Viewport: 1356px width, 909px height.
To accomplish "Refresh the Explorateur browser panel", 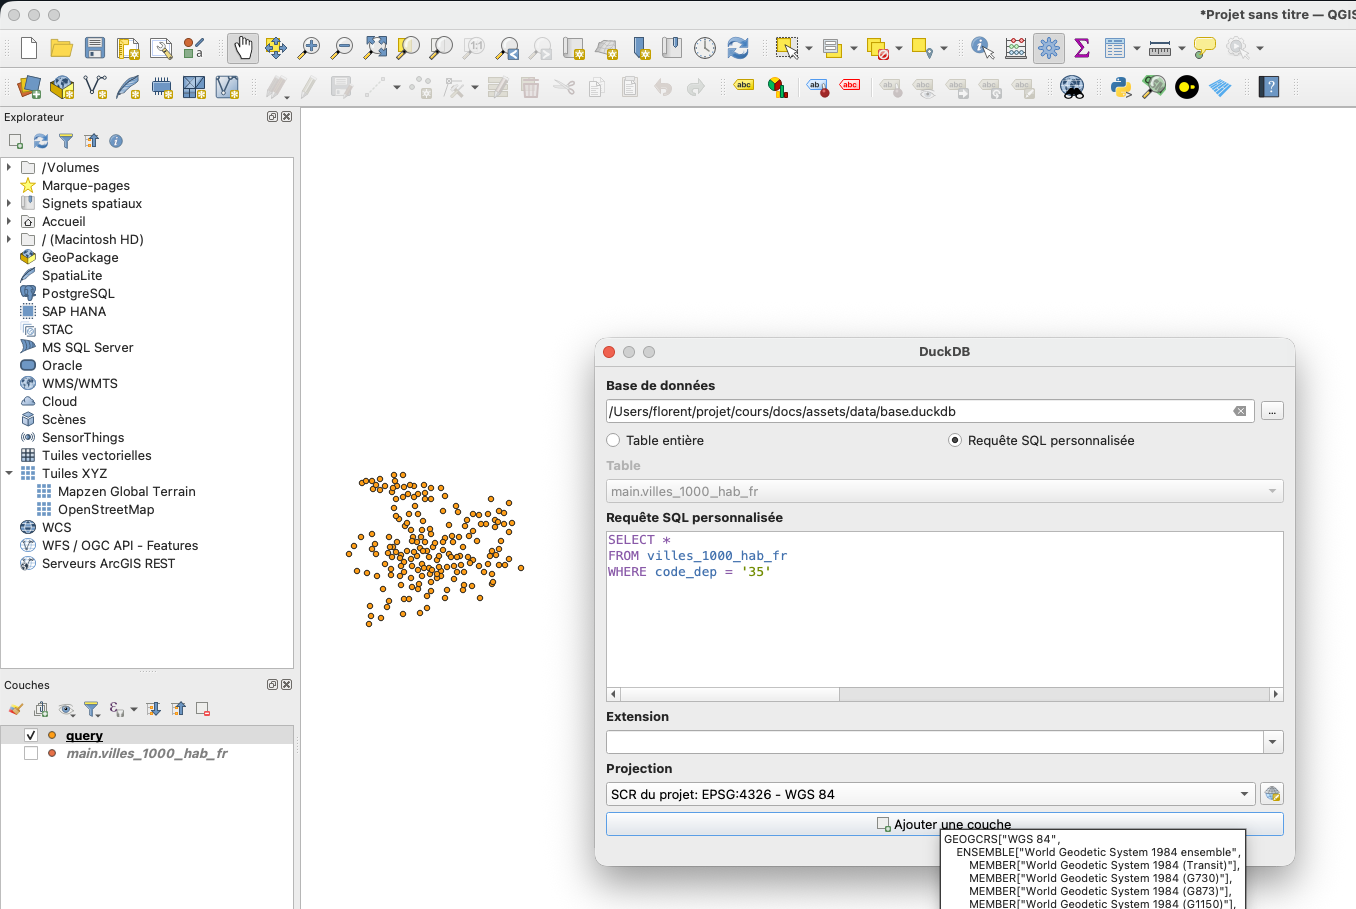I will tap(41, 141).
